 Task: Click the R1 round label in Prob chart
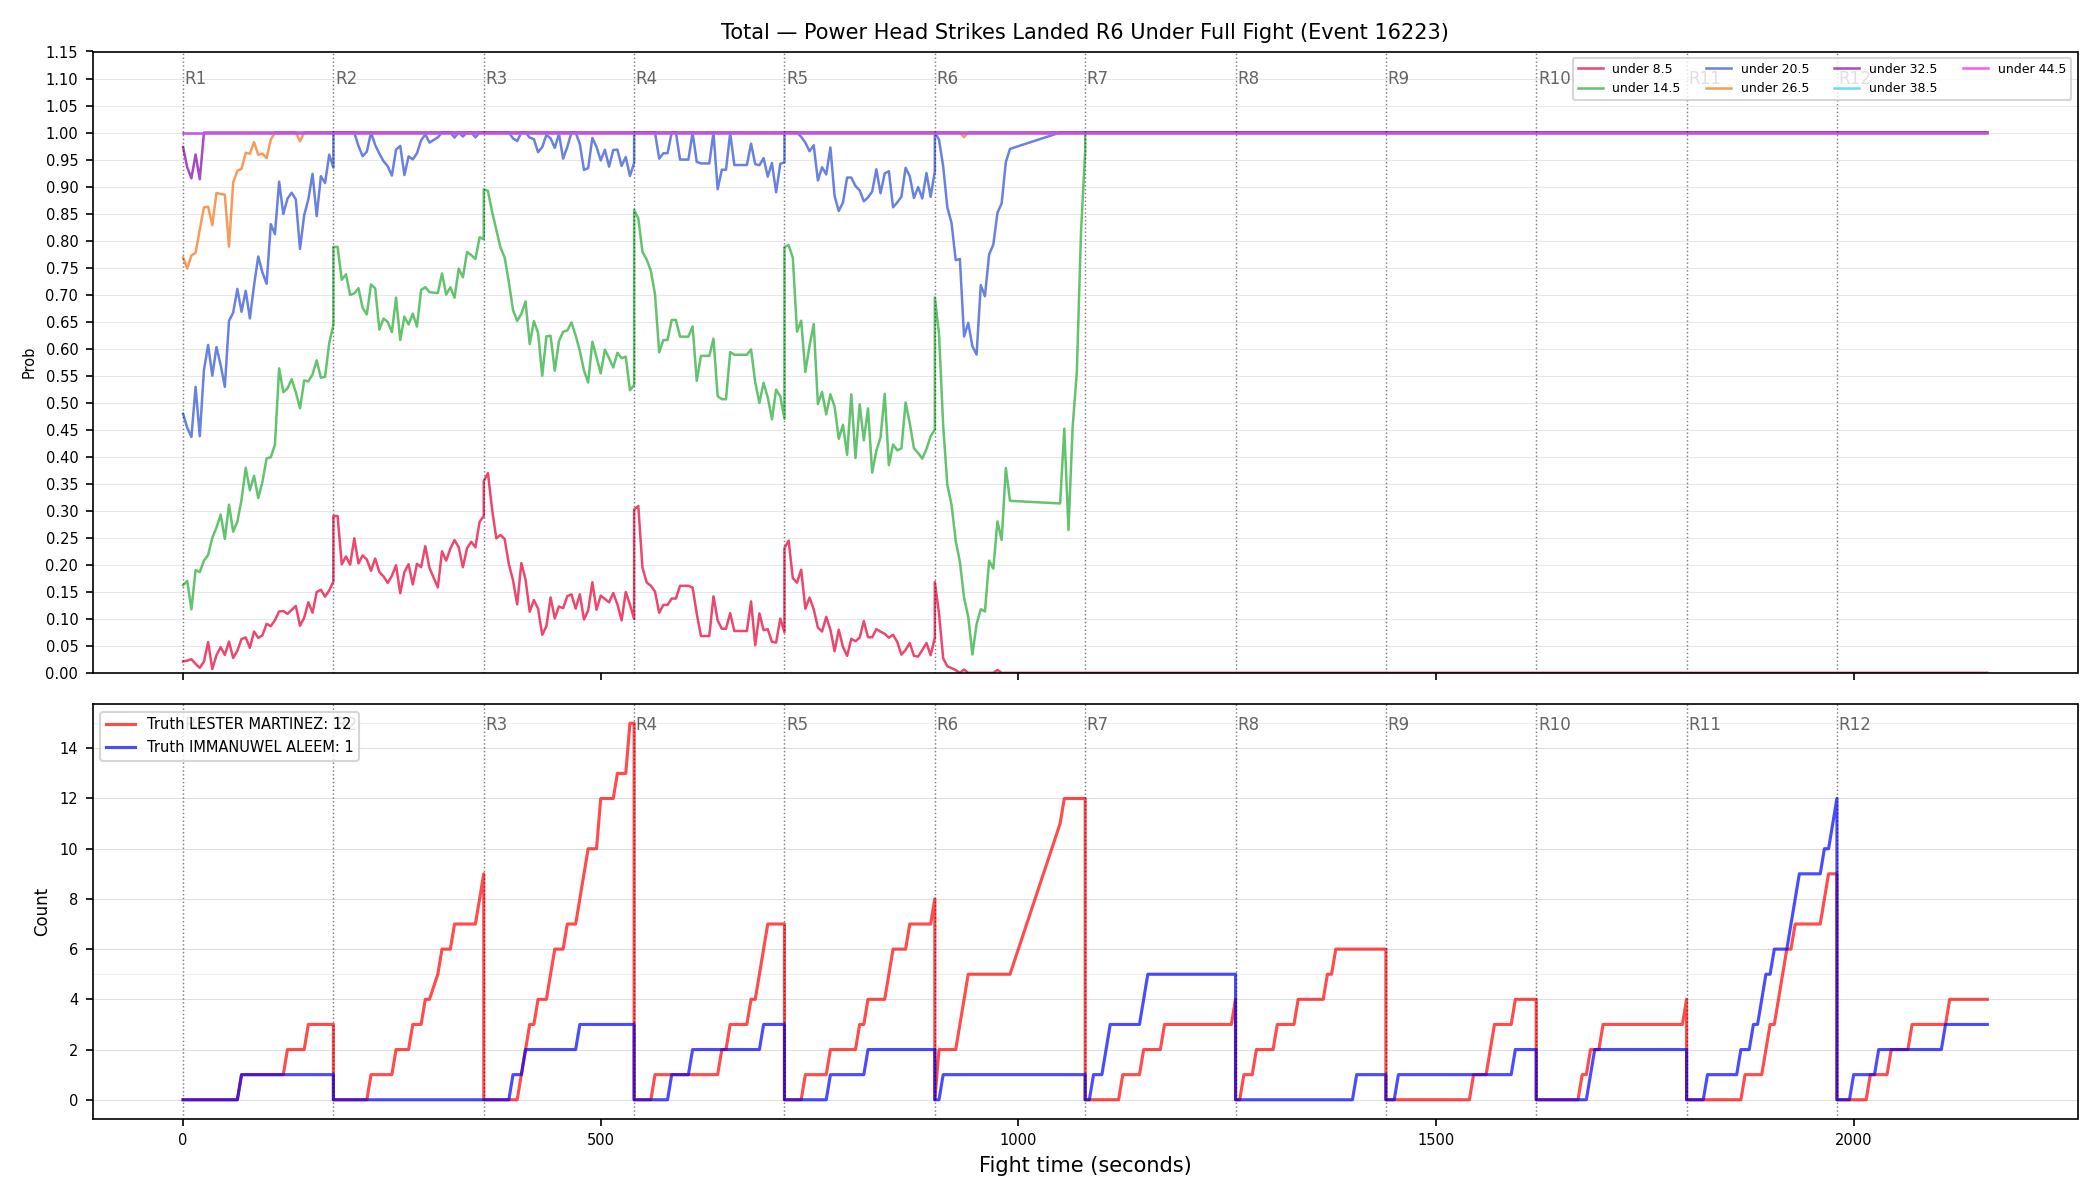click(195, 78)
